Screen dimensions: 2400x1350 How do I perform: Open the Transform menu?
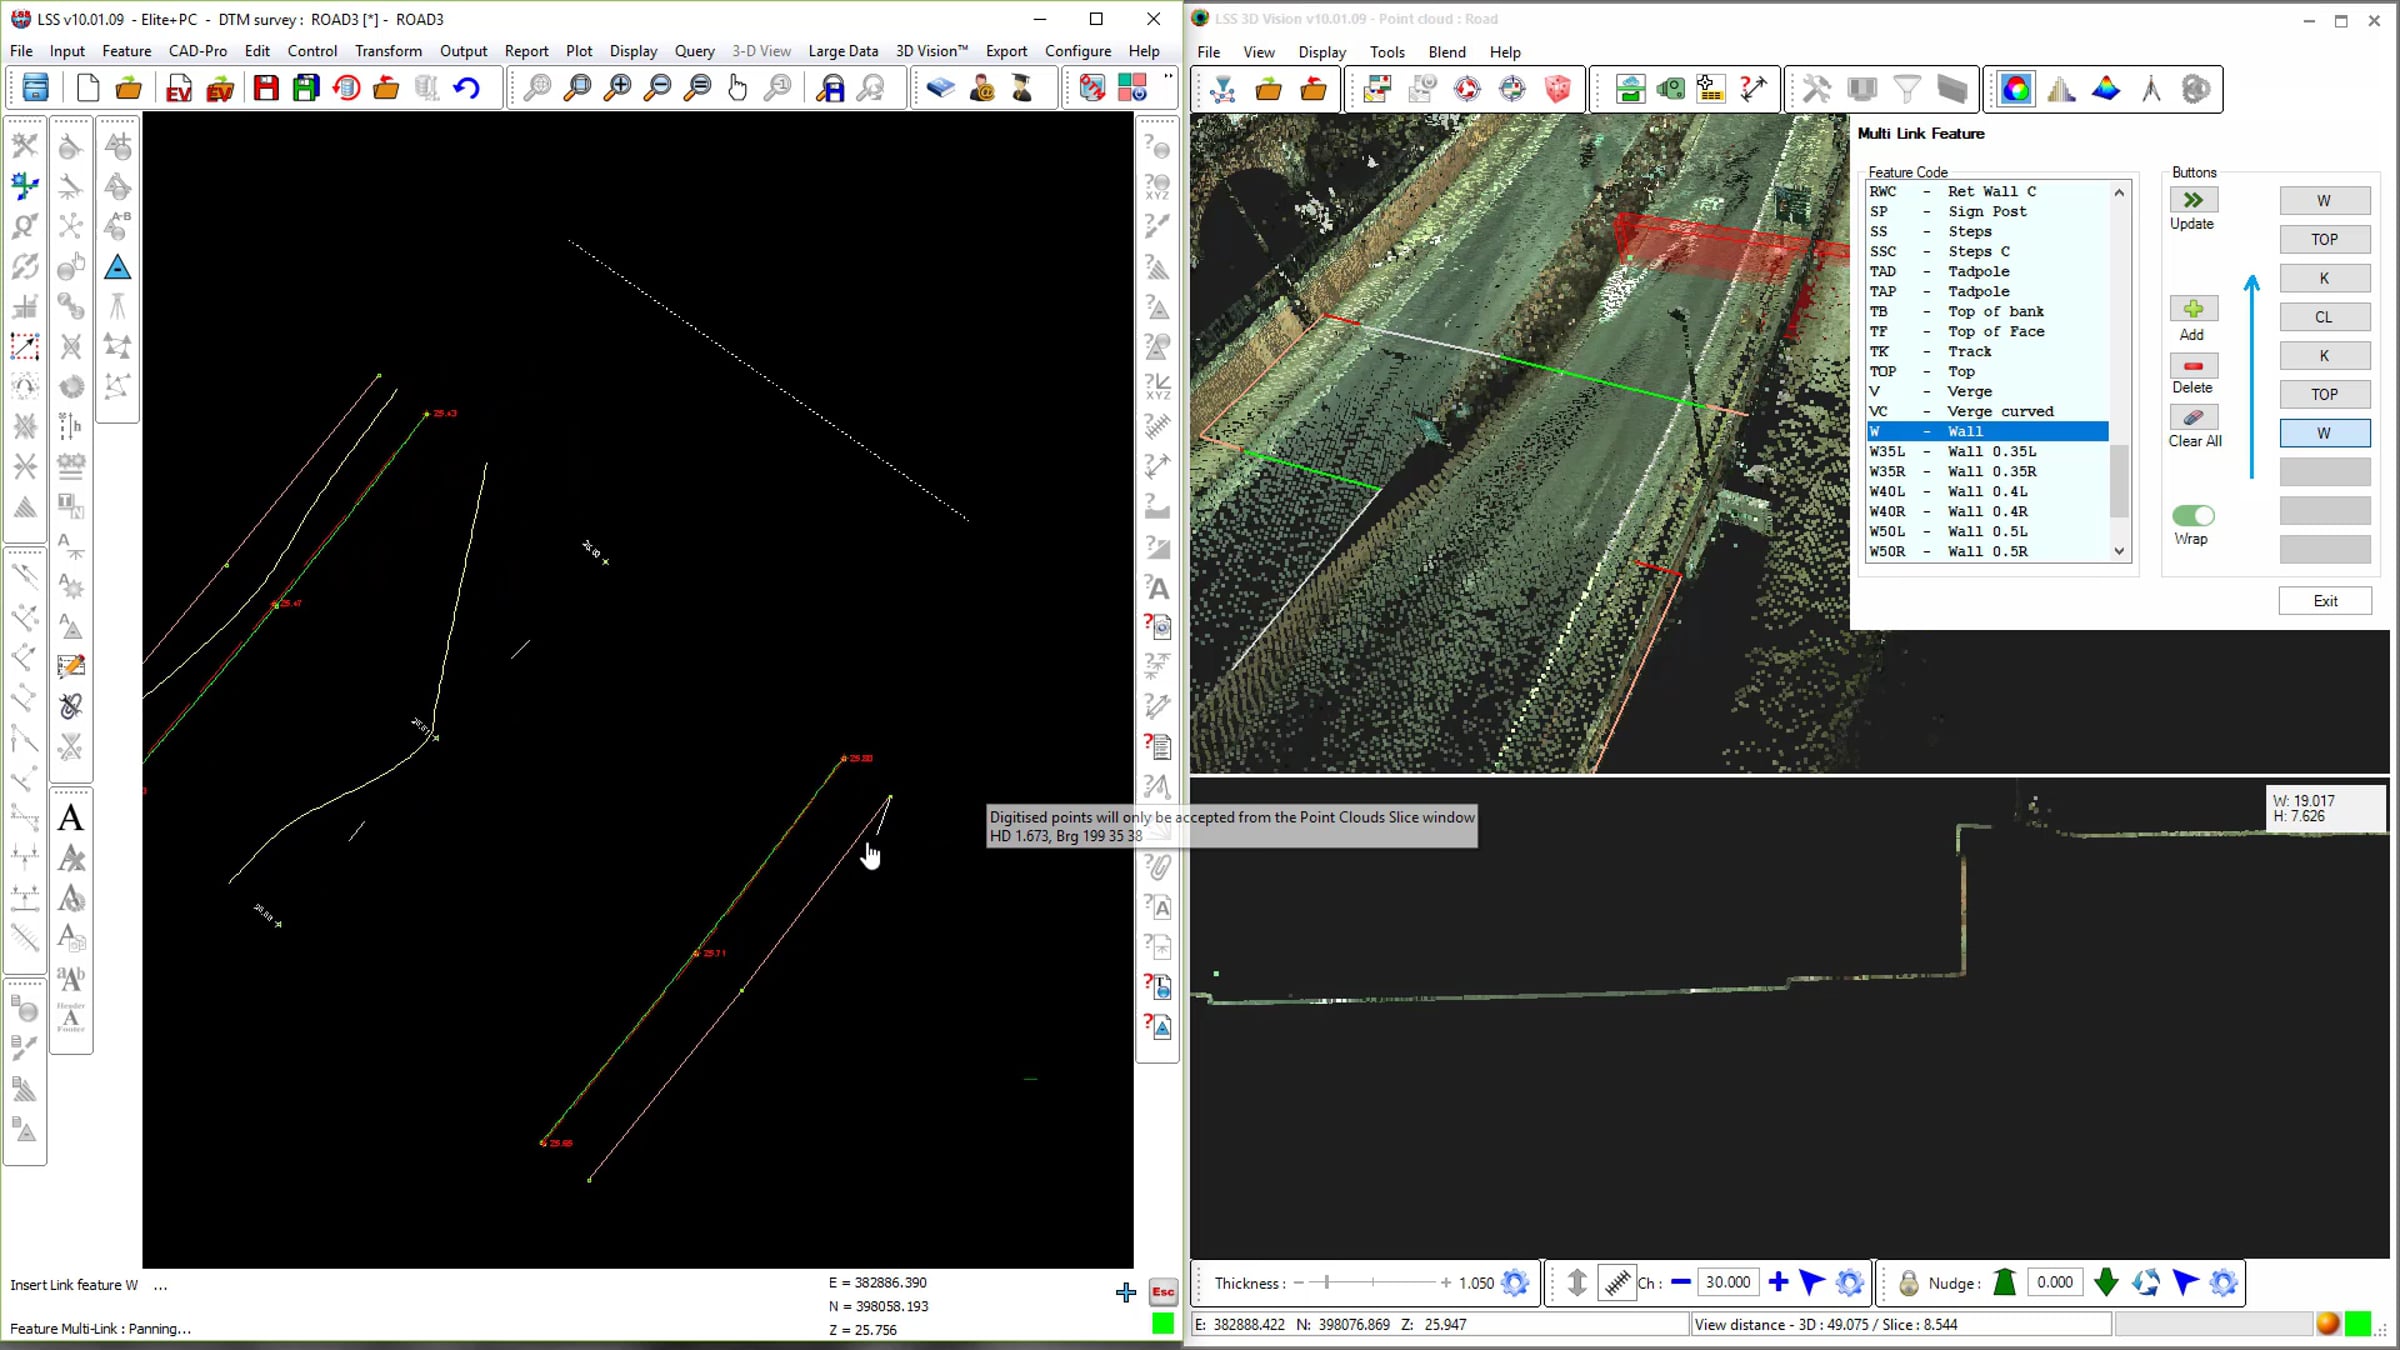(388, 51)
